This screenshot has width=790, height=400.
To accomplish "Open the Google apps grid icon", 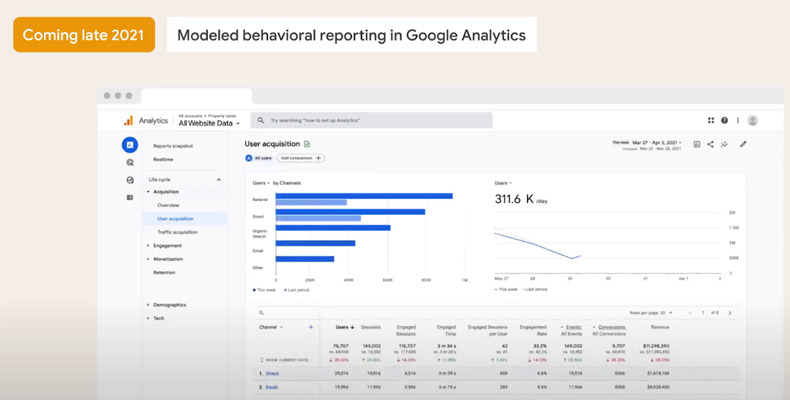I will pyautogui.click(x=711, y=120).
